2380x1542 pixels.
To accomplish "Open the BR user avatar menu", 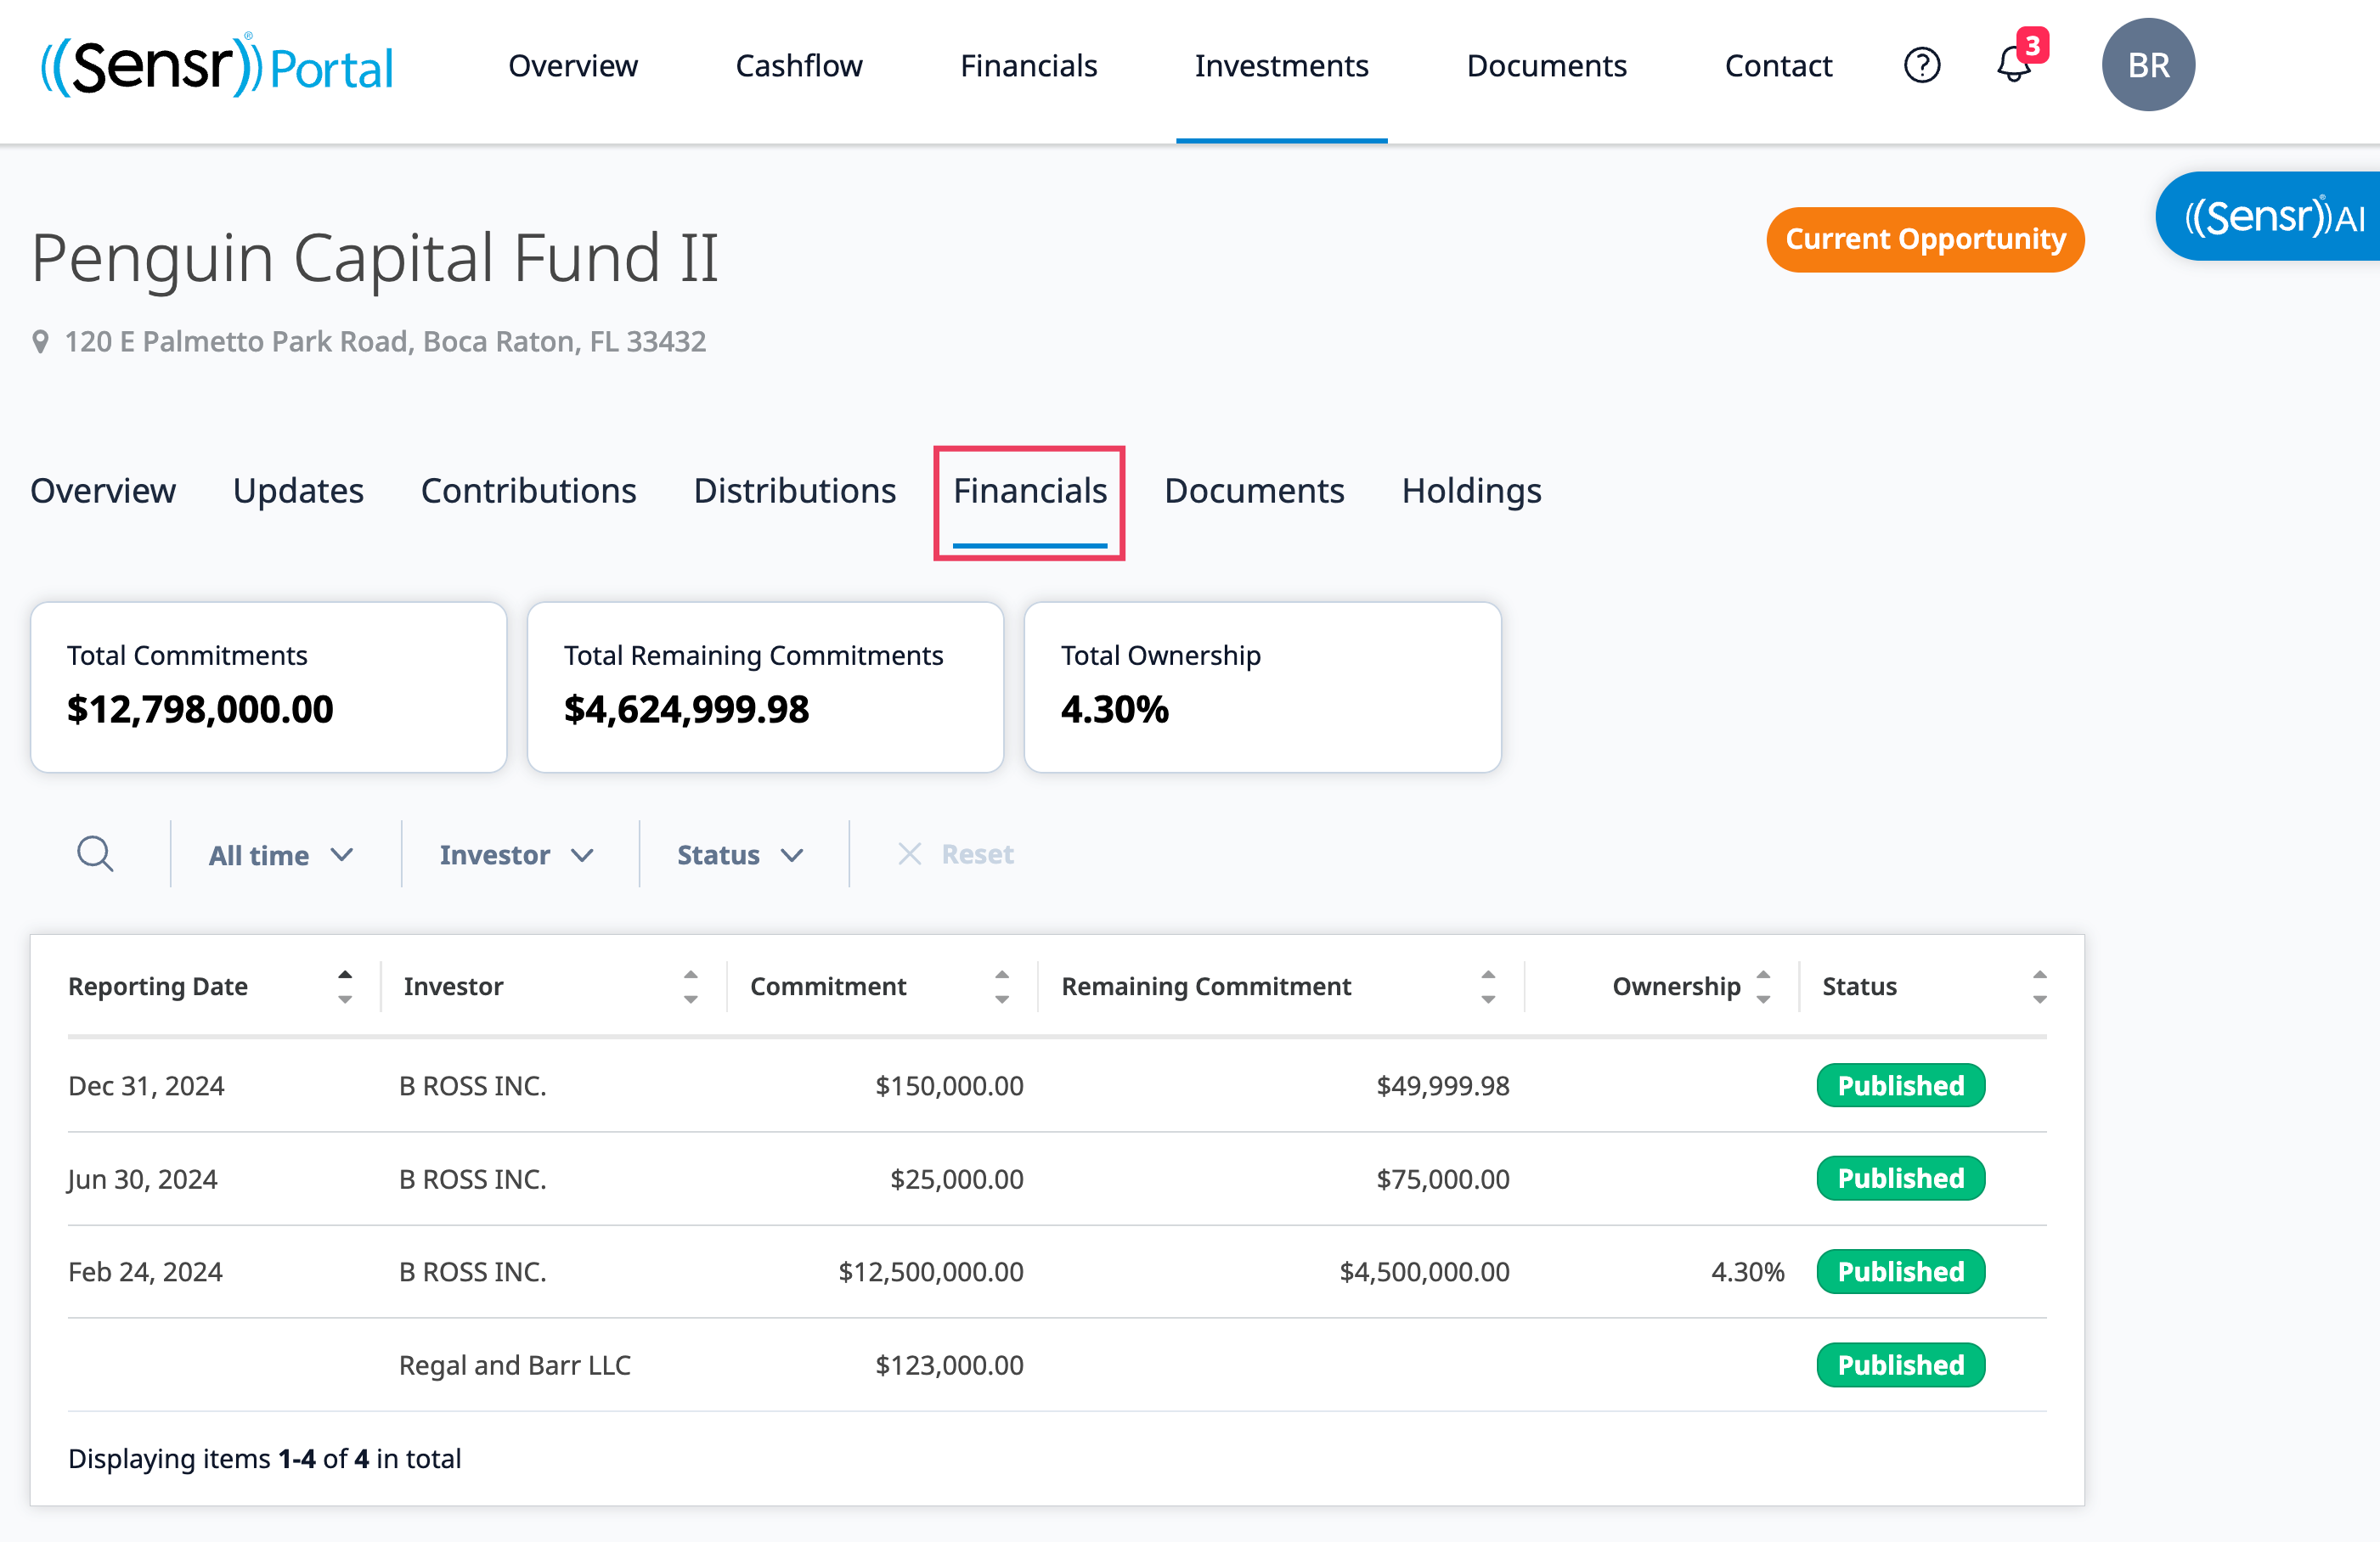I will tap(2148, 65).
